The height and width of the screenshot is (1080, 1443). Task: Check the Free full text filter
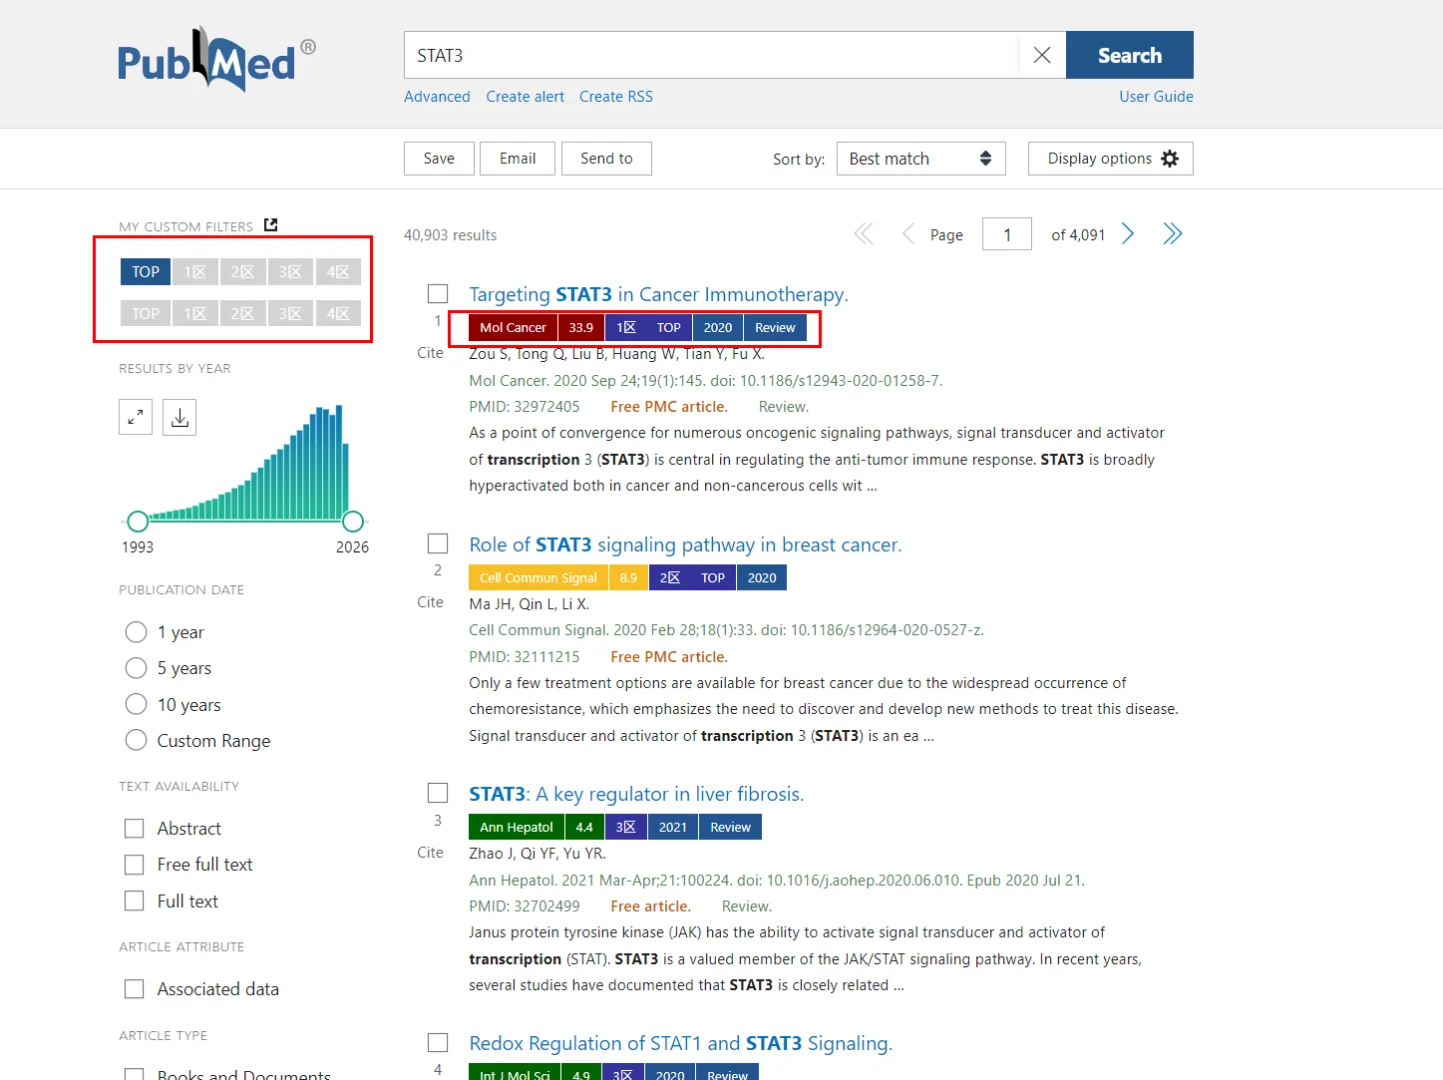tap(134, 864)
